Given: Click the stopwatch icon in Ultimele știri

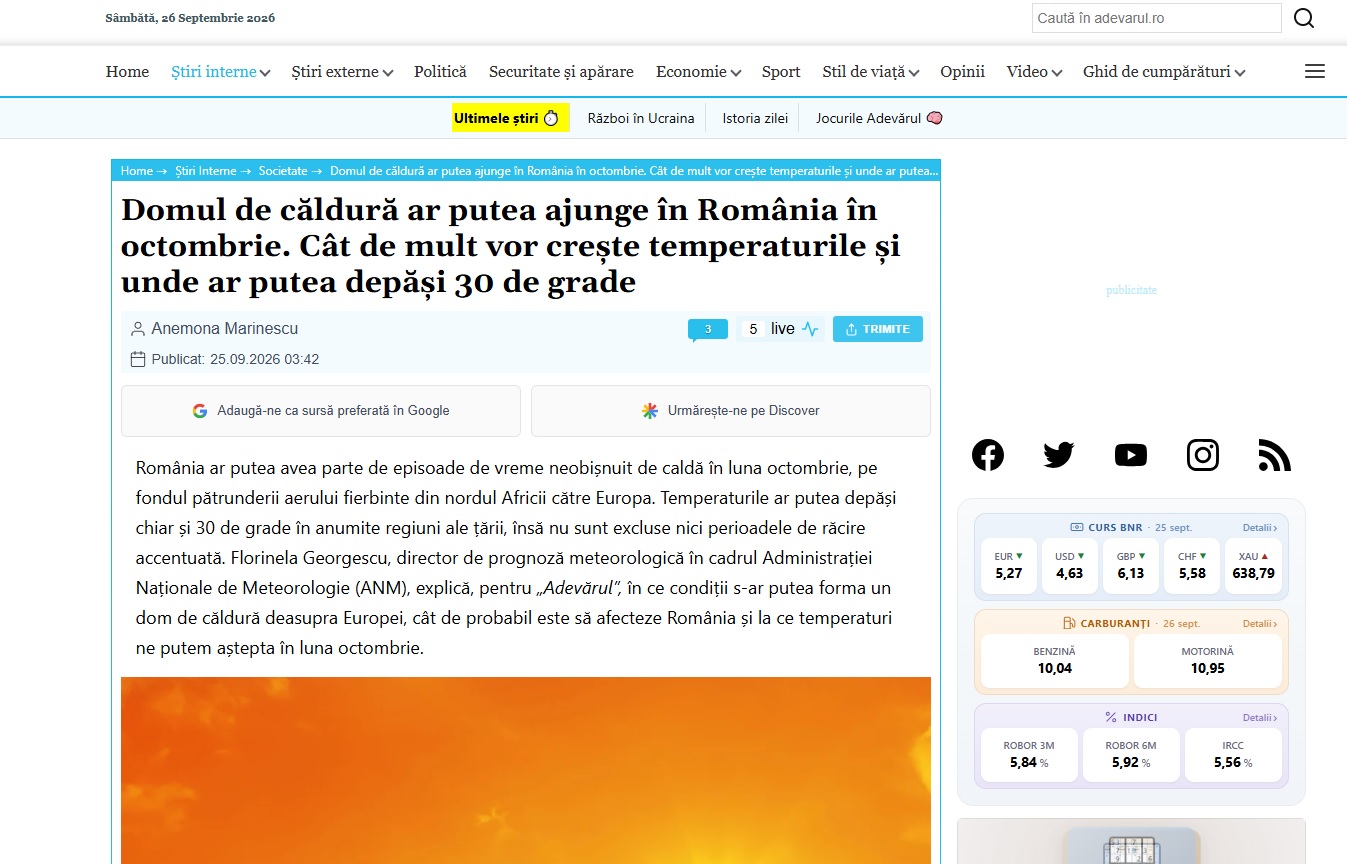Looking at the screenshot, I should [x=551, y=118].
